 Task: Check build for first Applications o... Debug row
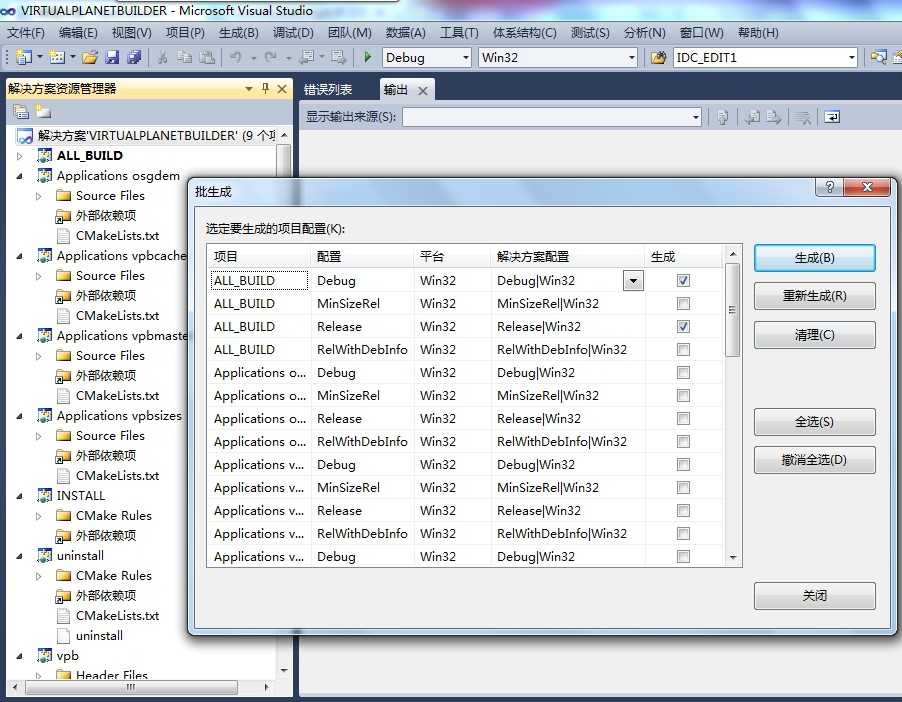683,373
